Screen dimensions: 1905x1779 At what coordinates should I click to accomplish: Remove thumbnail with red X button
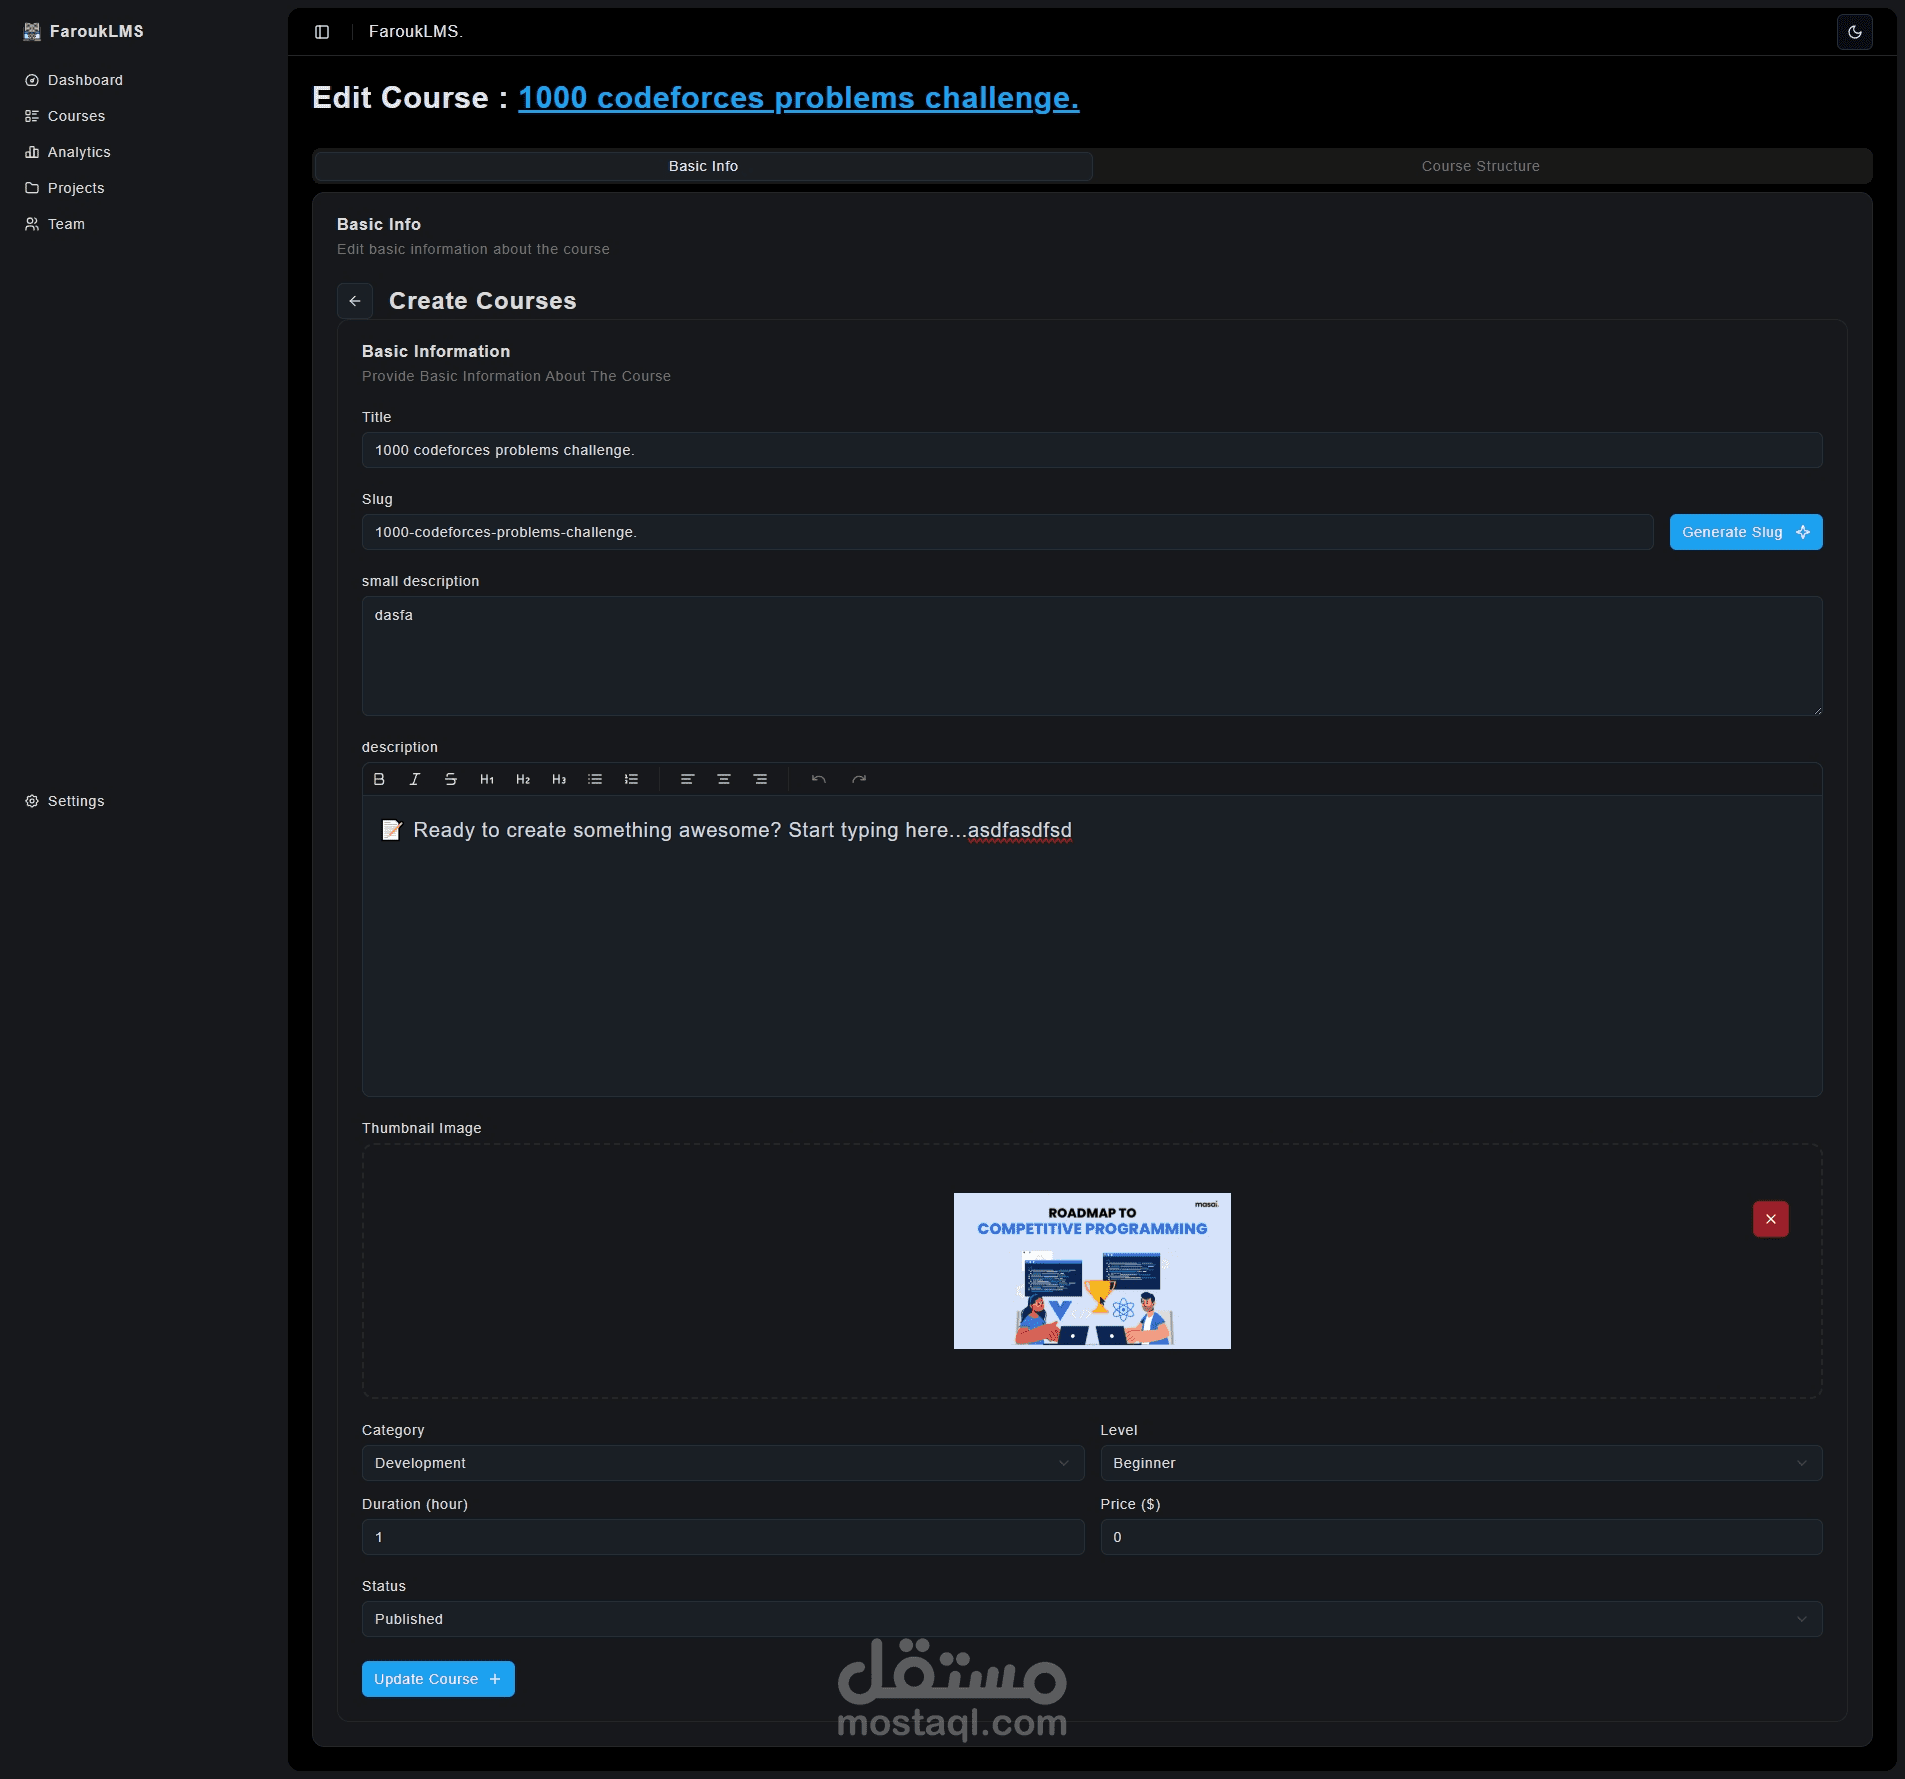point(1771,1219)
